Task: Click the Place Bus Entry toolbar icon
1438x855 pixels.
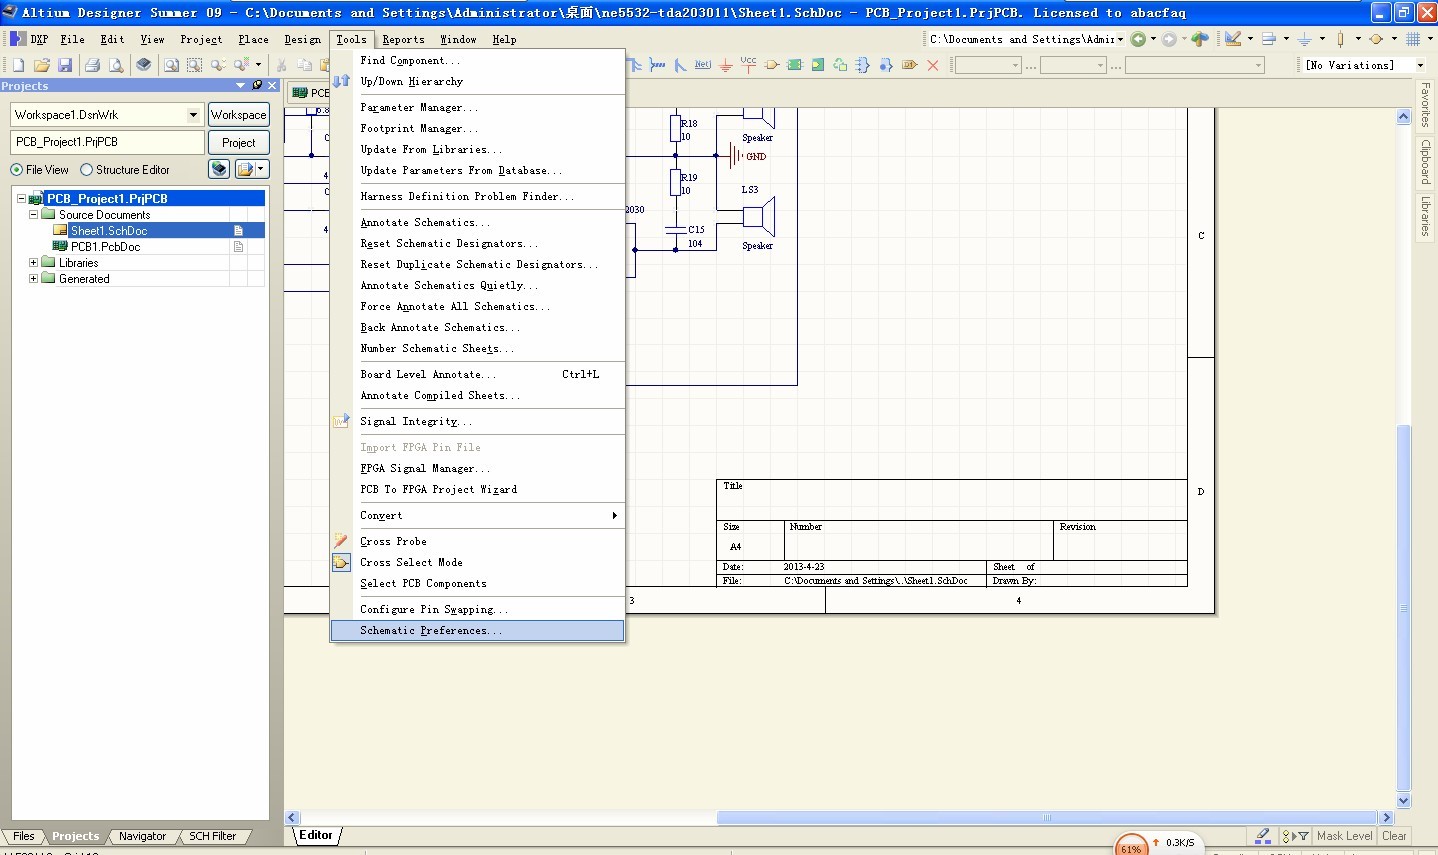Action: (x=680, y=65)
